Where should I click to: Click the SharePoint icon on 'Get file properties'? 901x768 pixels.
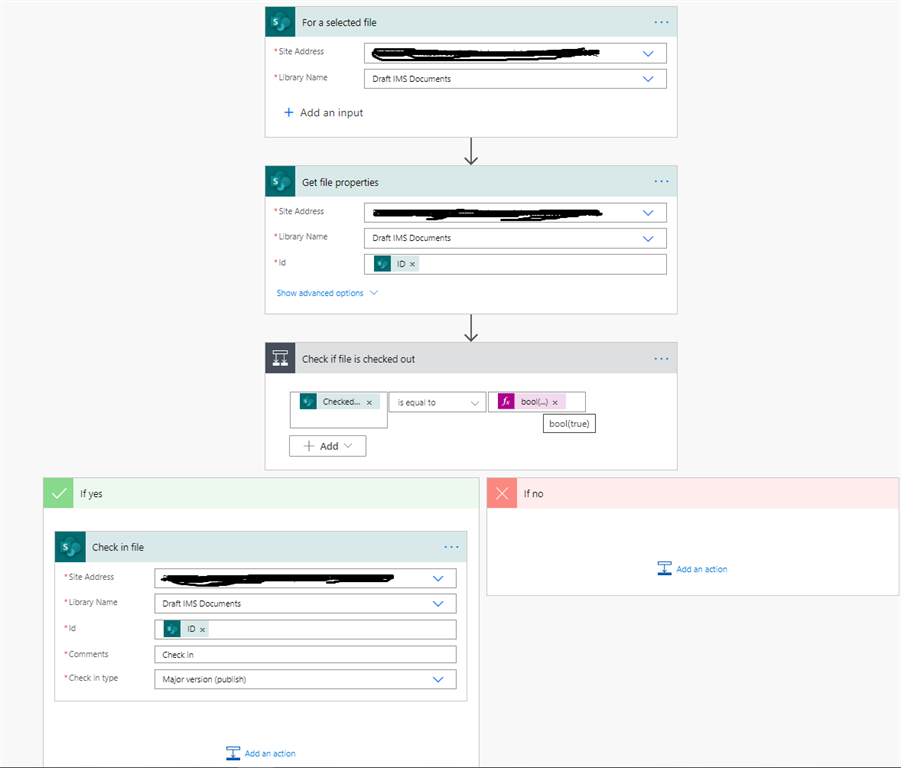pyautogui.click(x=279, y=181)
